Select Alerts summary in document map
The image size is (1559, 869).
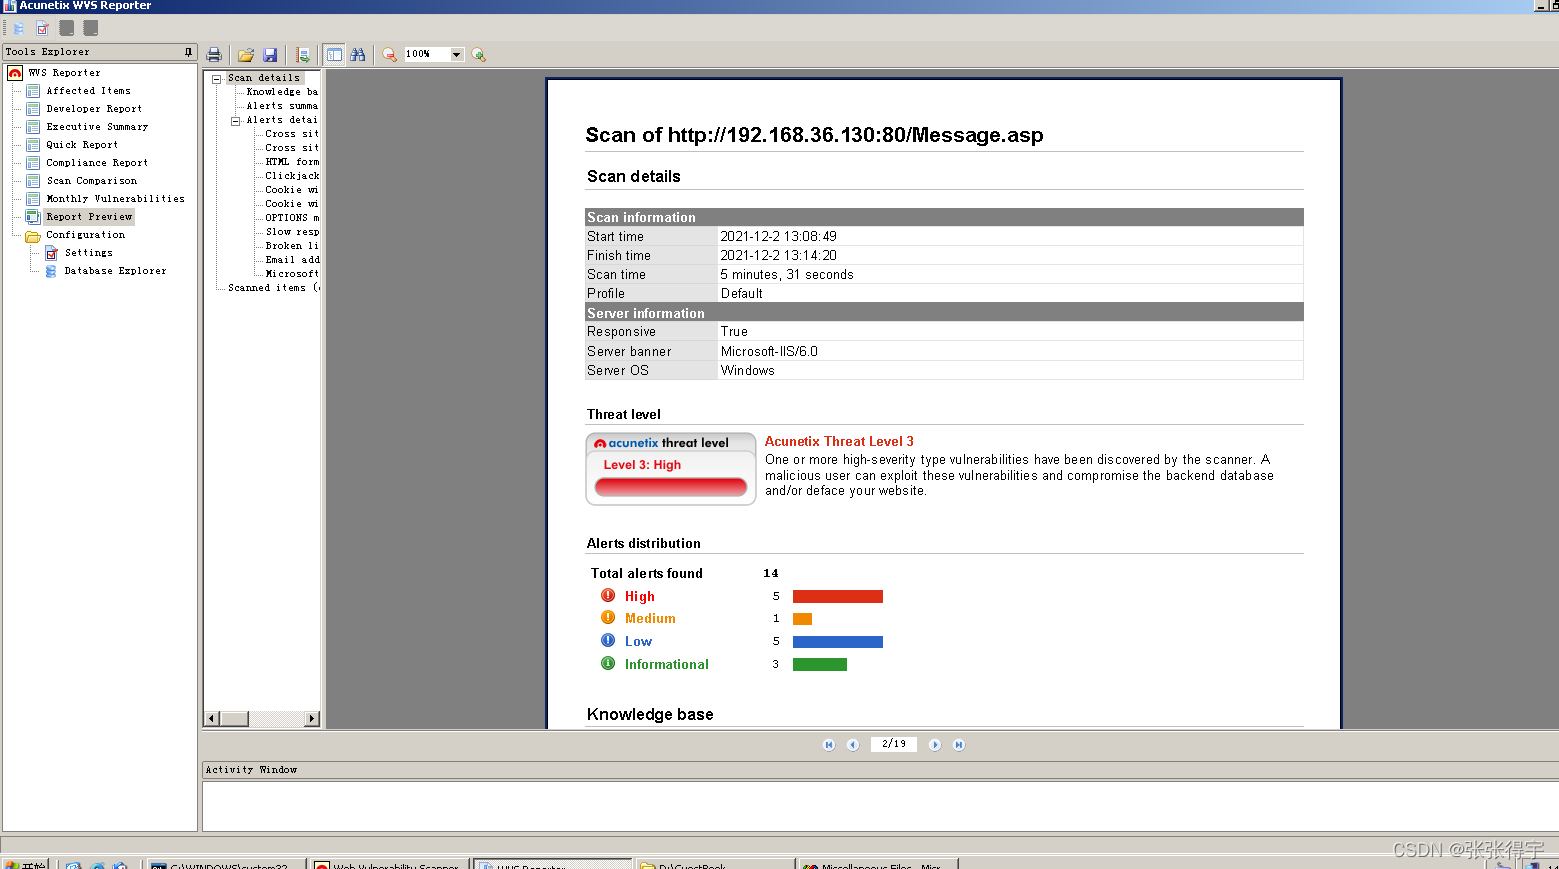(x=282, y=106)
